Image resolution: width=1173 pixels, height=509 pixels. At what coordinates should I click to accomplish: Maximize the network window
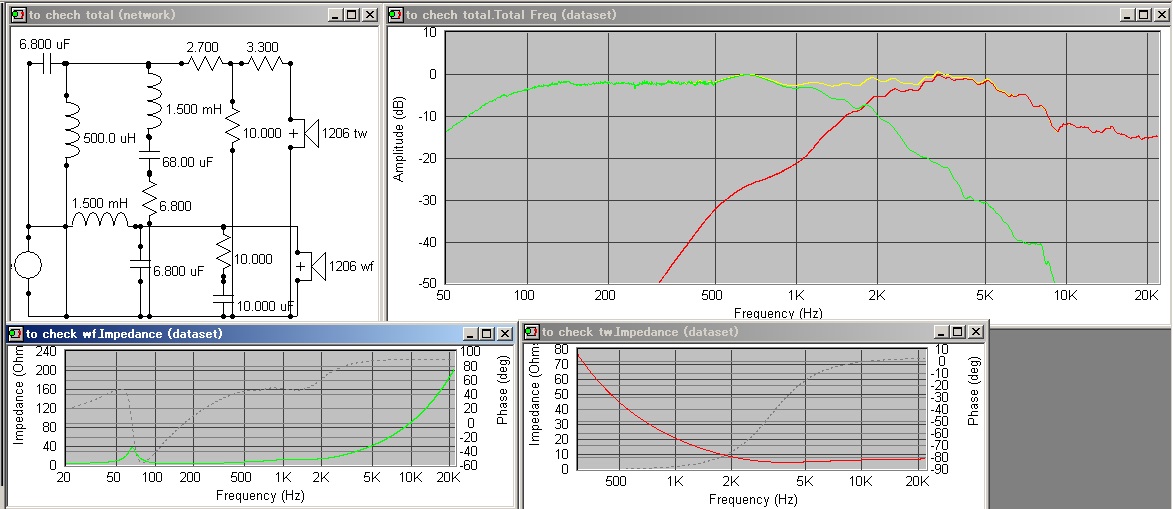[350, 14]
